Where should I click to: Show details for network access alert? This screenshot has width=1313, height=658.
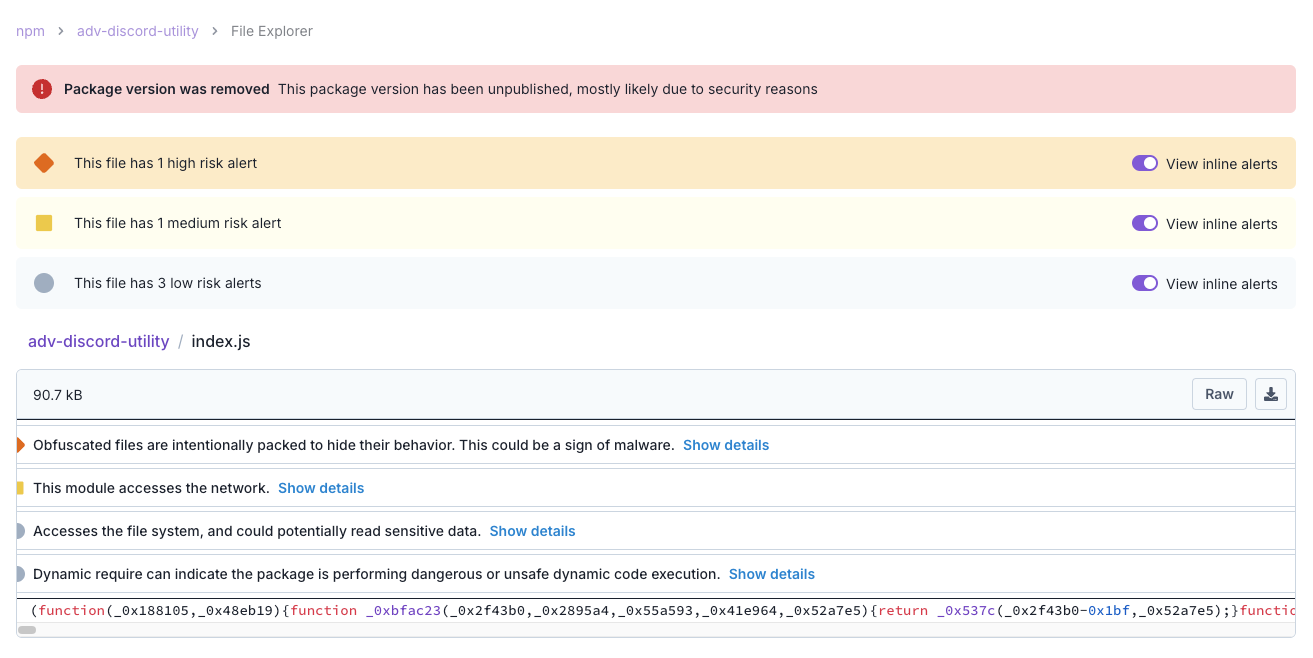(x=321, y=488)
